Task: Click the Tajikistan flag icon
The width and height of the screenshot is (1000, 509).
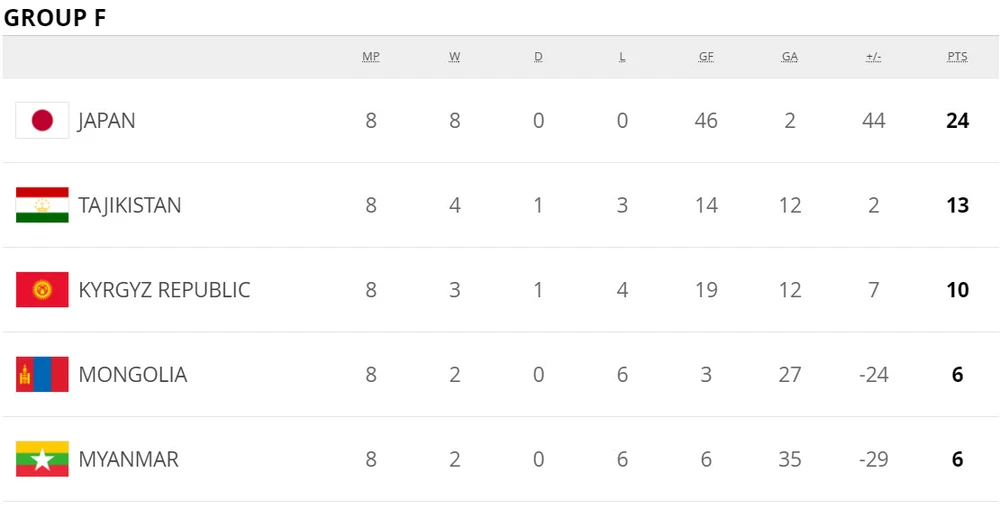Action: tap(42, 205)
